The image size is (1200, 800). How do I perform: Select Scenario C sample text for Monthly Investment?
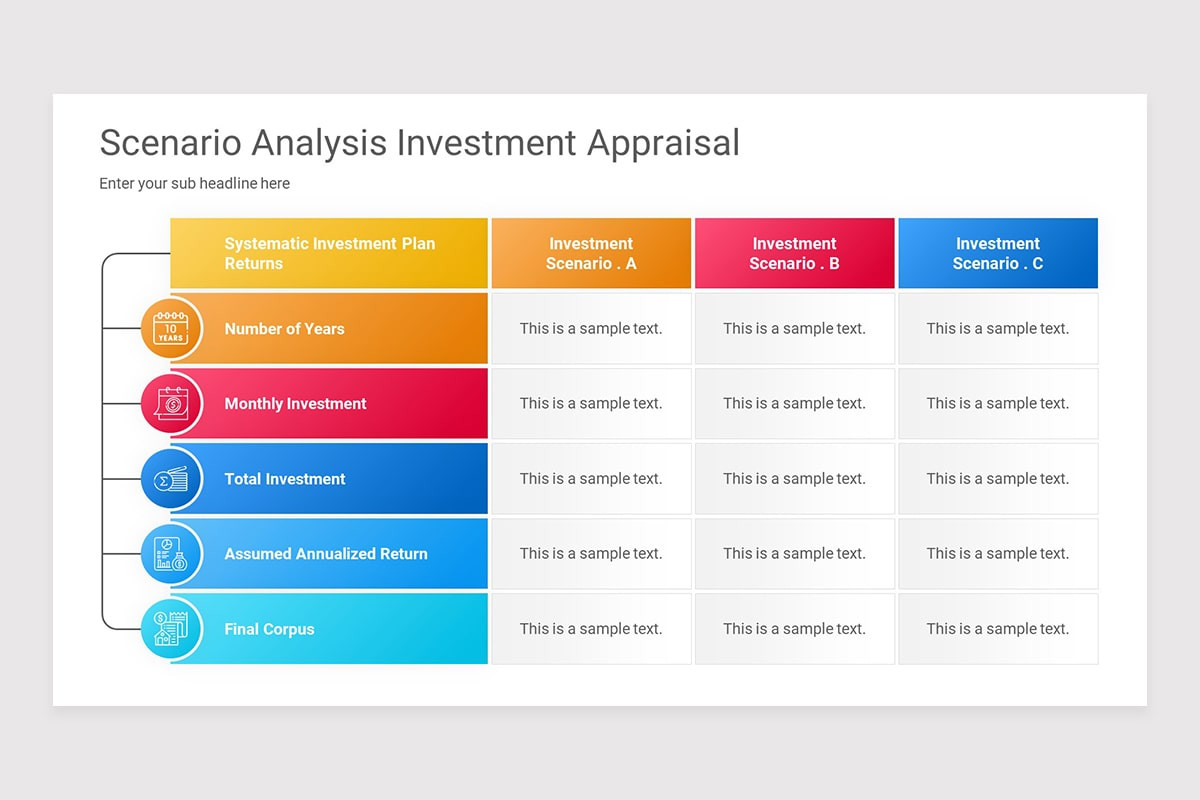click(x=998, y=404)
